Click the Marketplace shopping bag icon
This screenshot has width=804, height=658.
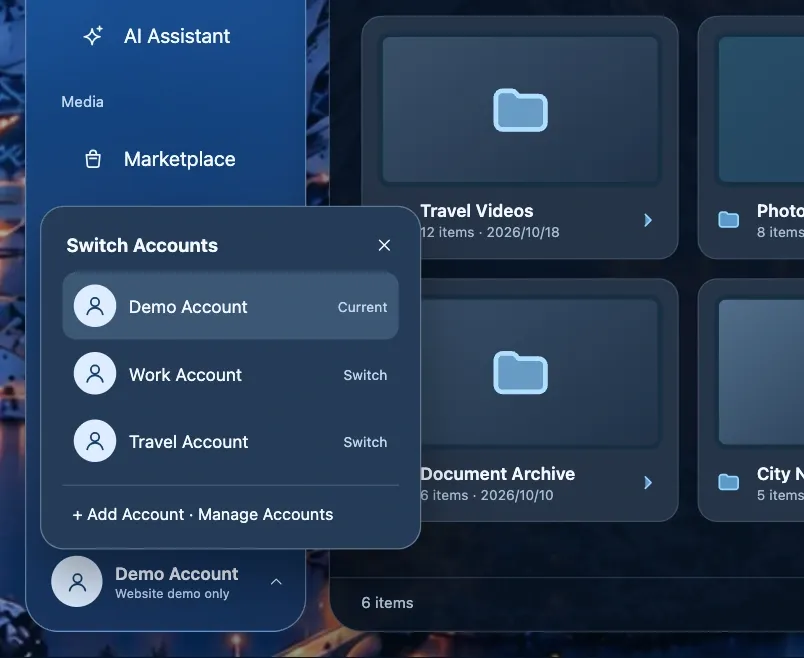point(93,159)
